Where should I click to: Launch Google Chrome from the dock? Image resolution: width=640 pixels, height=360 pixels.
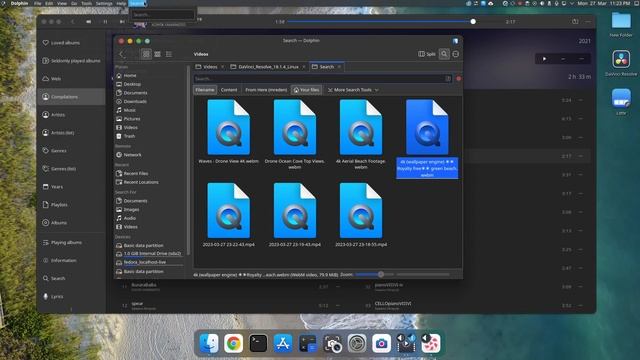pyautogui.click(x=233, y=343)
